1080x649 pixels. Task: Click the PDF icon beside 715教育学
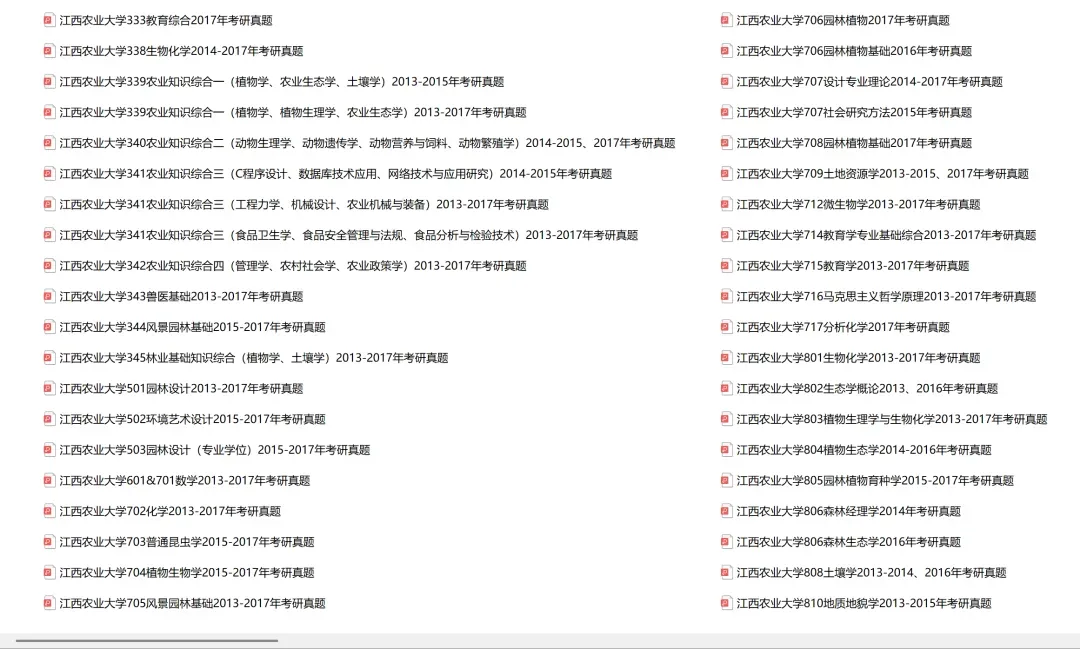[x=725, y=265]
